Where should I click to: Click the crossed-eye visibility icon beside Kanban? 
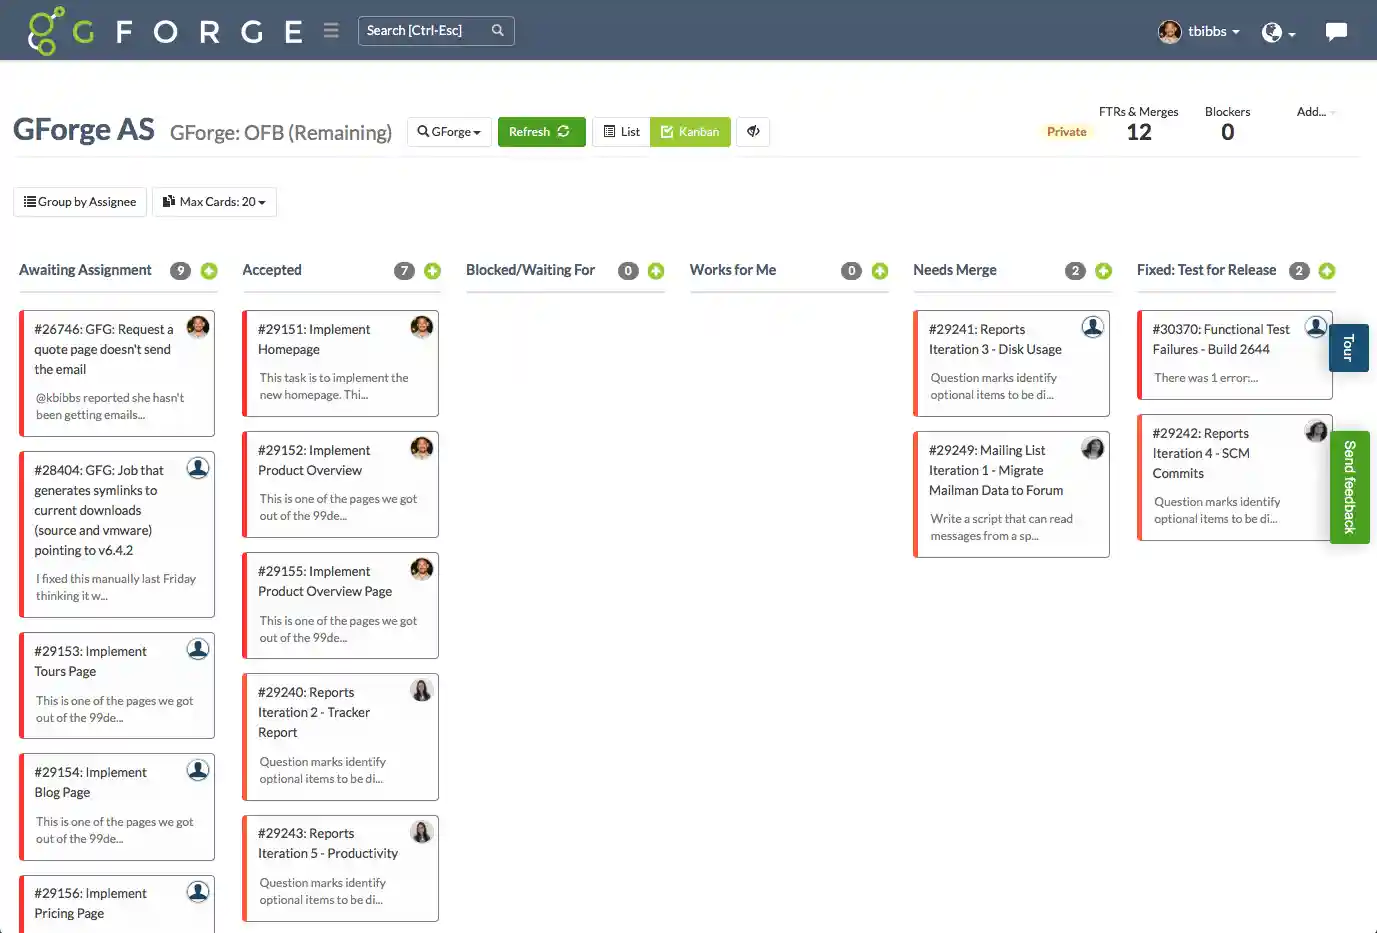(x=753, y=131)
